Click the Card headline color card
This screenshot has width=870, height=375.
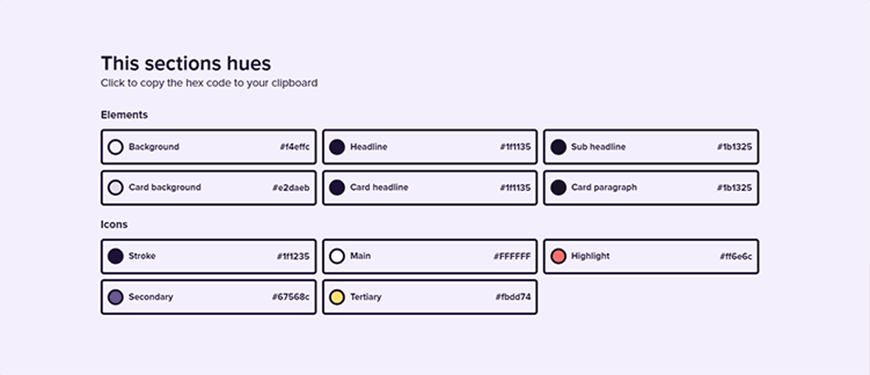point(430,188)
